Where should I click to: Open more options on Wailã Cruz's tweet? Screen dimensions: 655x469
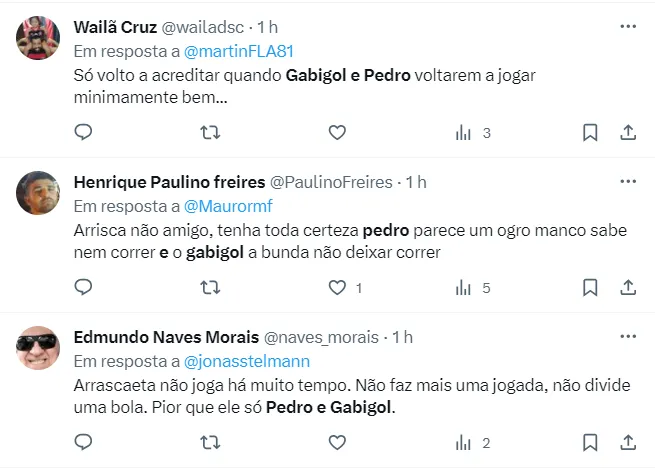click(628, 26)
